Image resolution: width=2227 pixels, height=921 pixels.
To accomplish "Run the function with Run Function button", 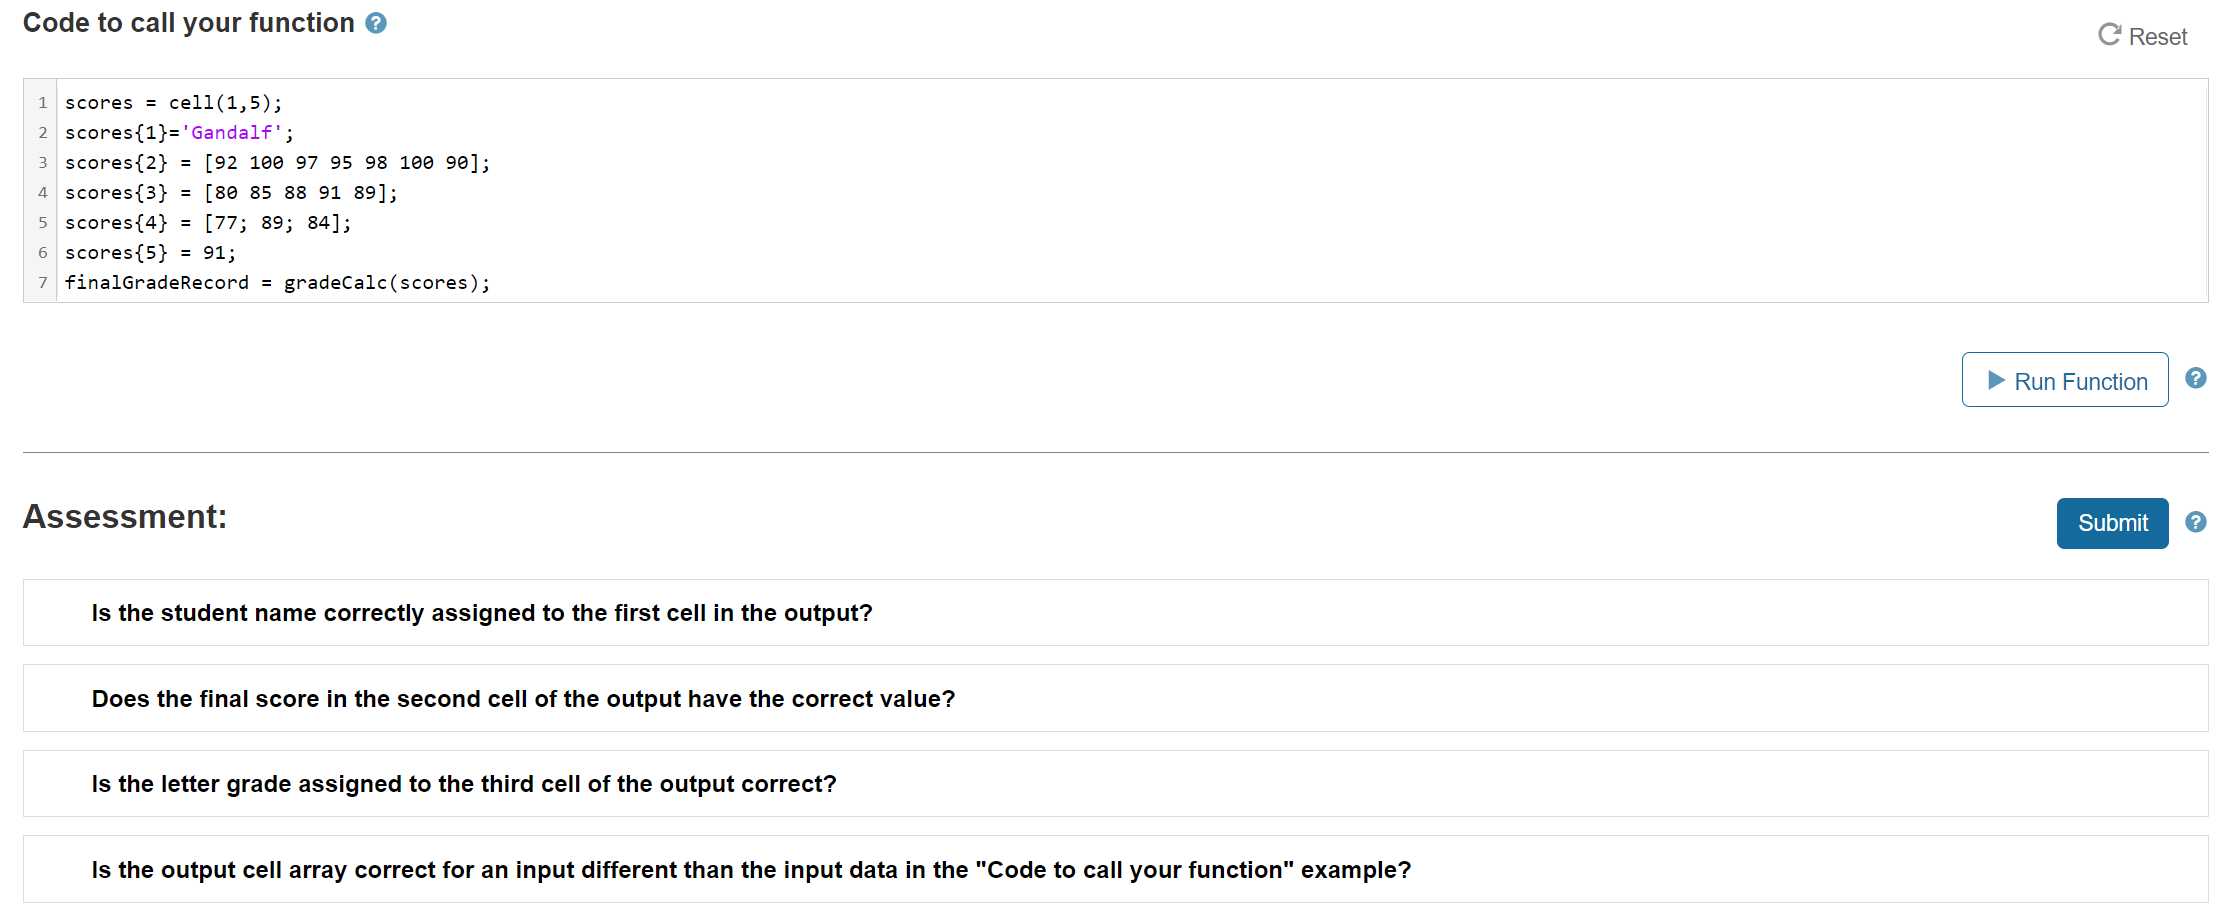I will [2065, 380].
